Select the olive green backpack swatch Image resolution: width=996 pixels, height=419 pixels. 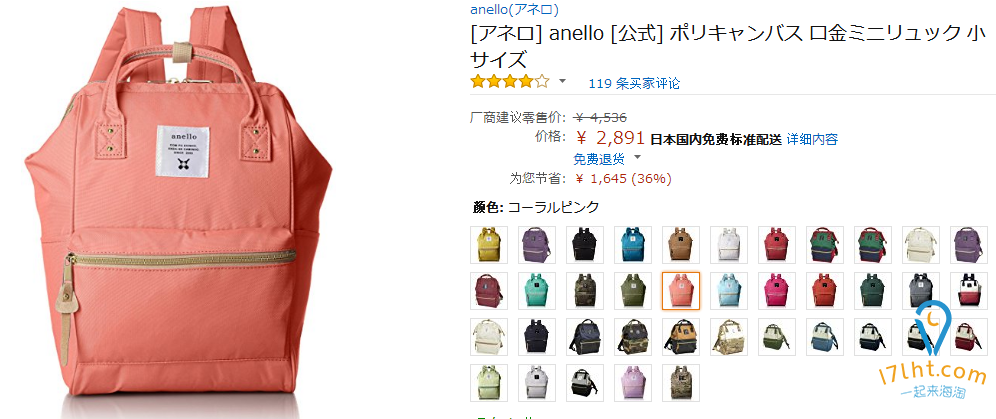[633, 291]
